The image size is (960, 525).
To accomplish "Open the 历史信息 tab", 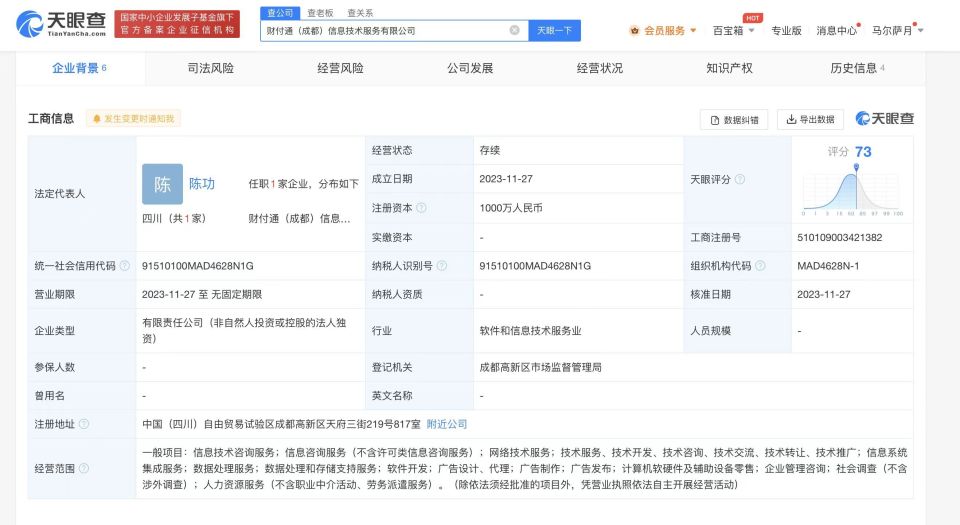I will [x=857, y=68].
